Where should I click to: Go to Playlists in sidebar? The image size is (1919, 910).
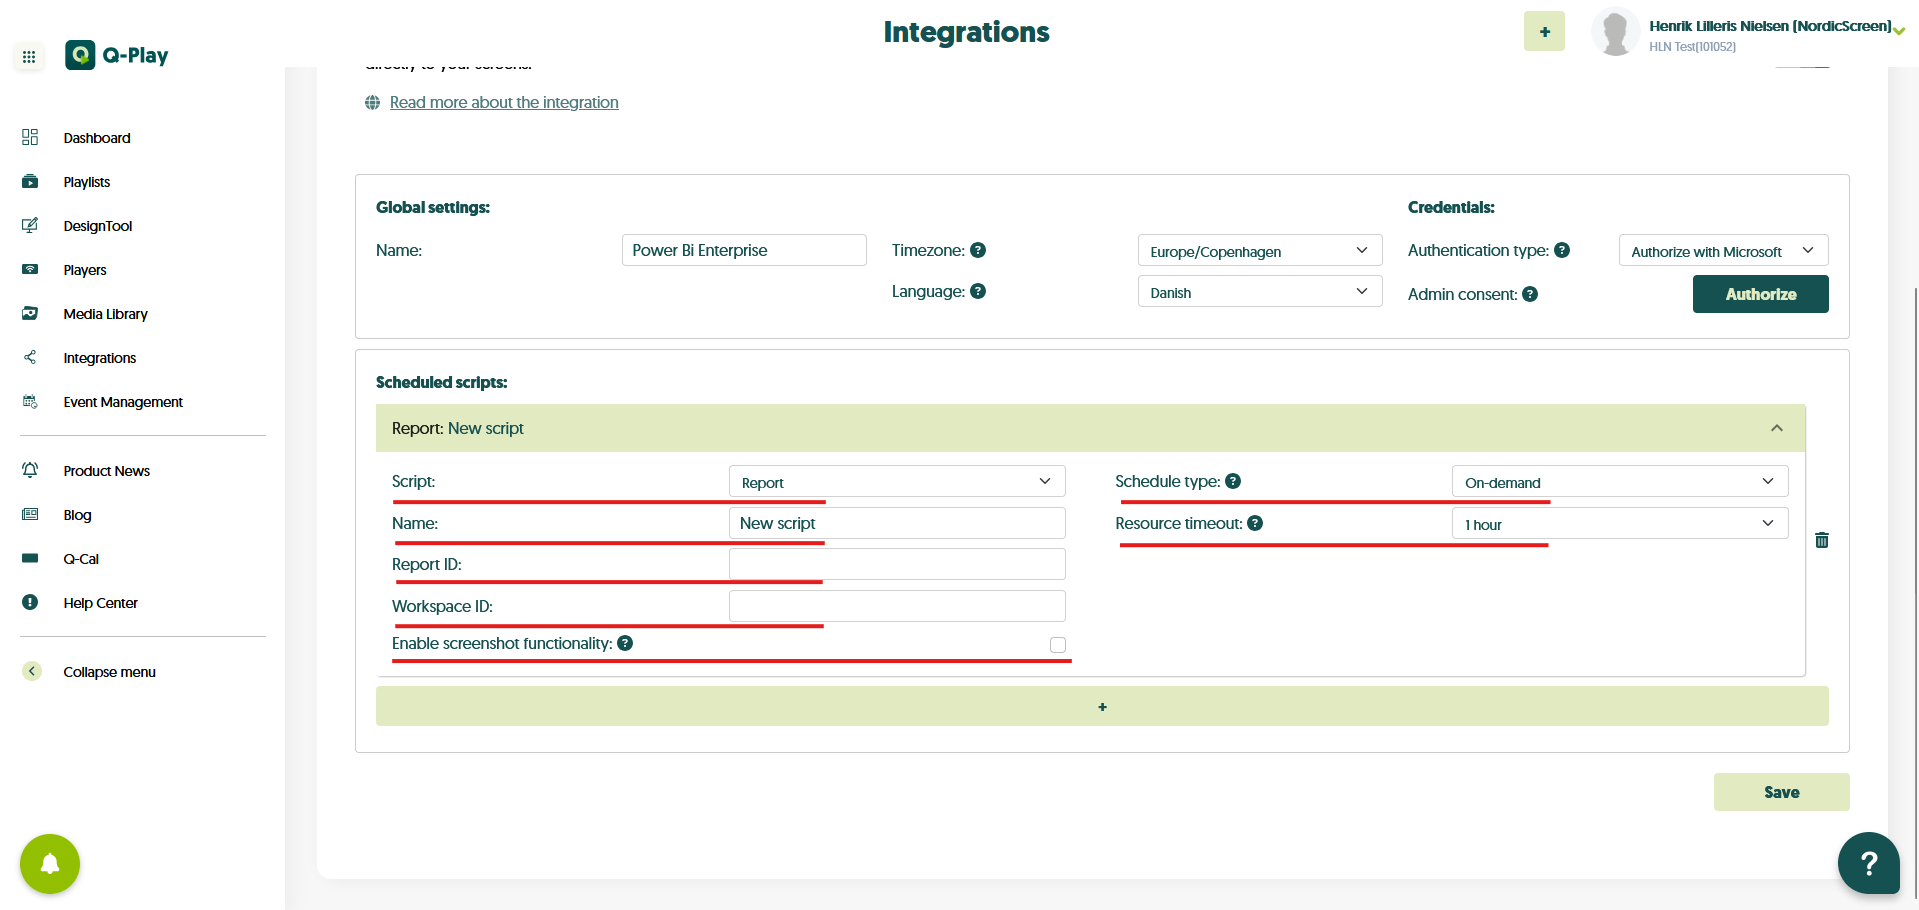87,182
